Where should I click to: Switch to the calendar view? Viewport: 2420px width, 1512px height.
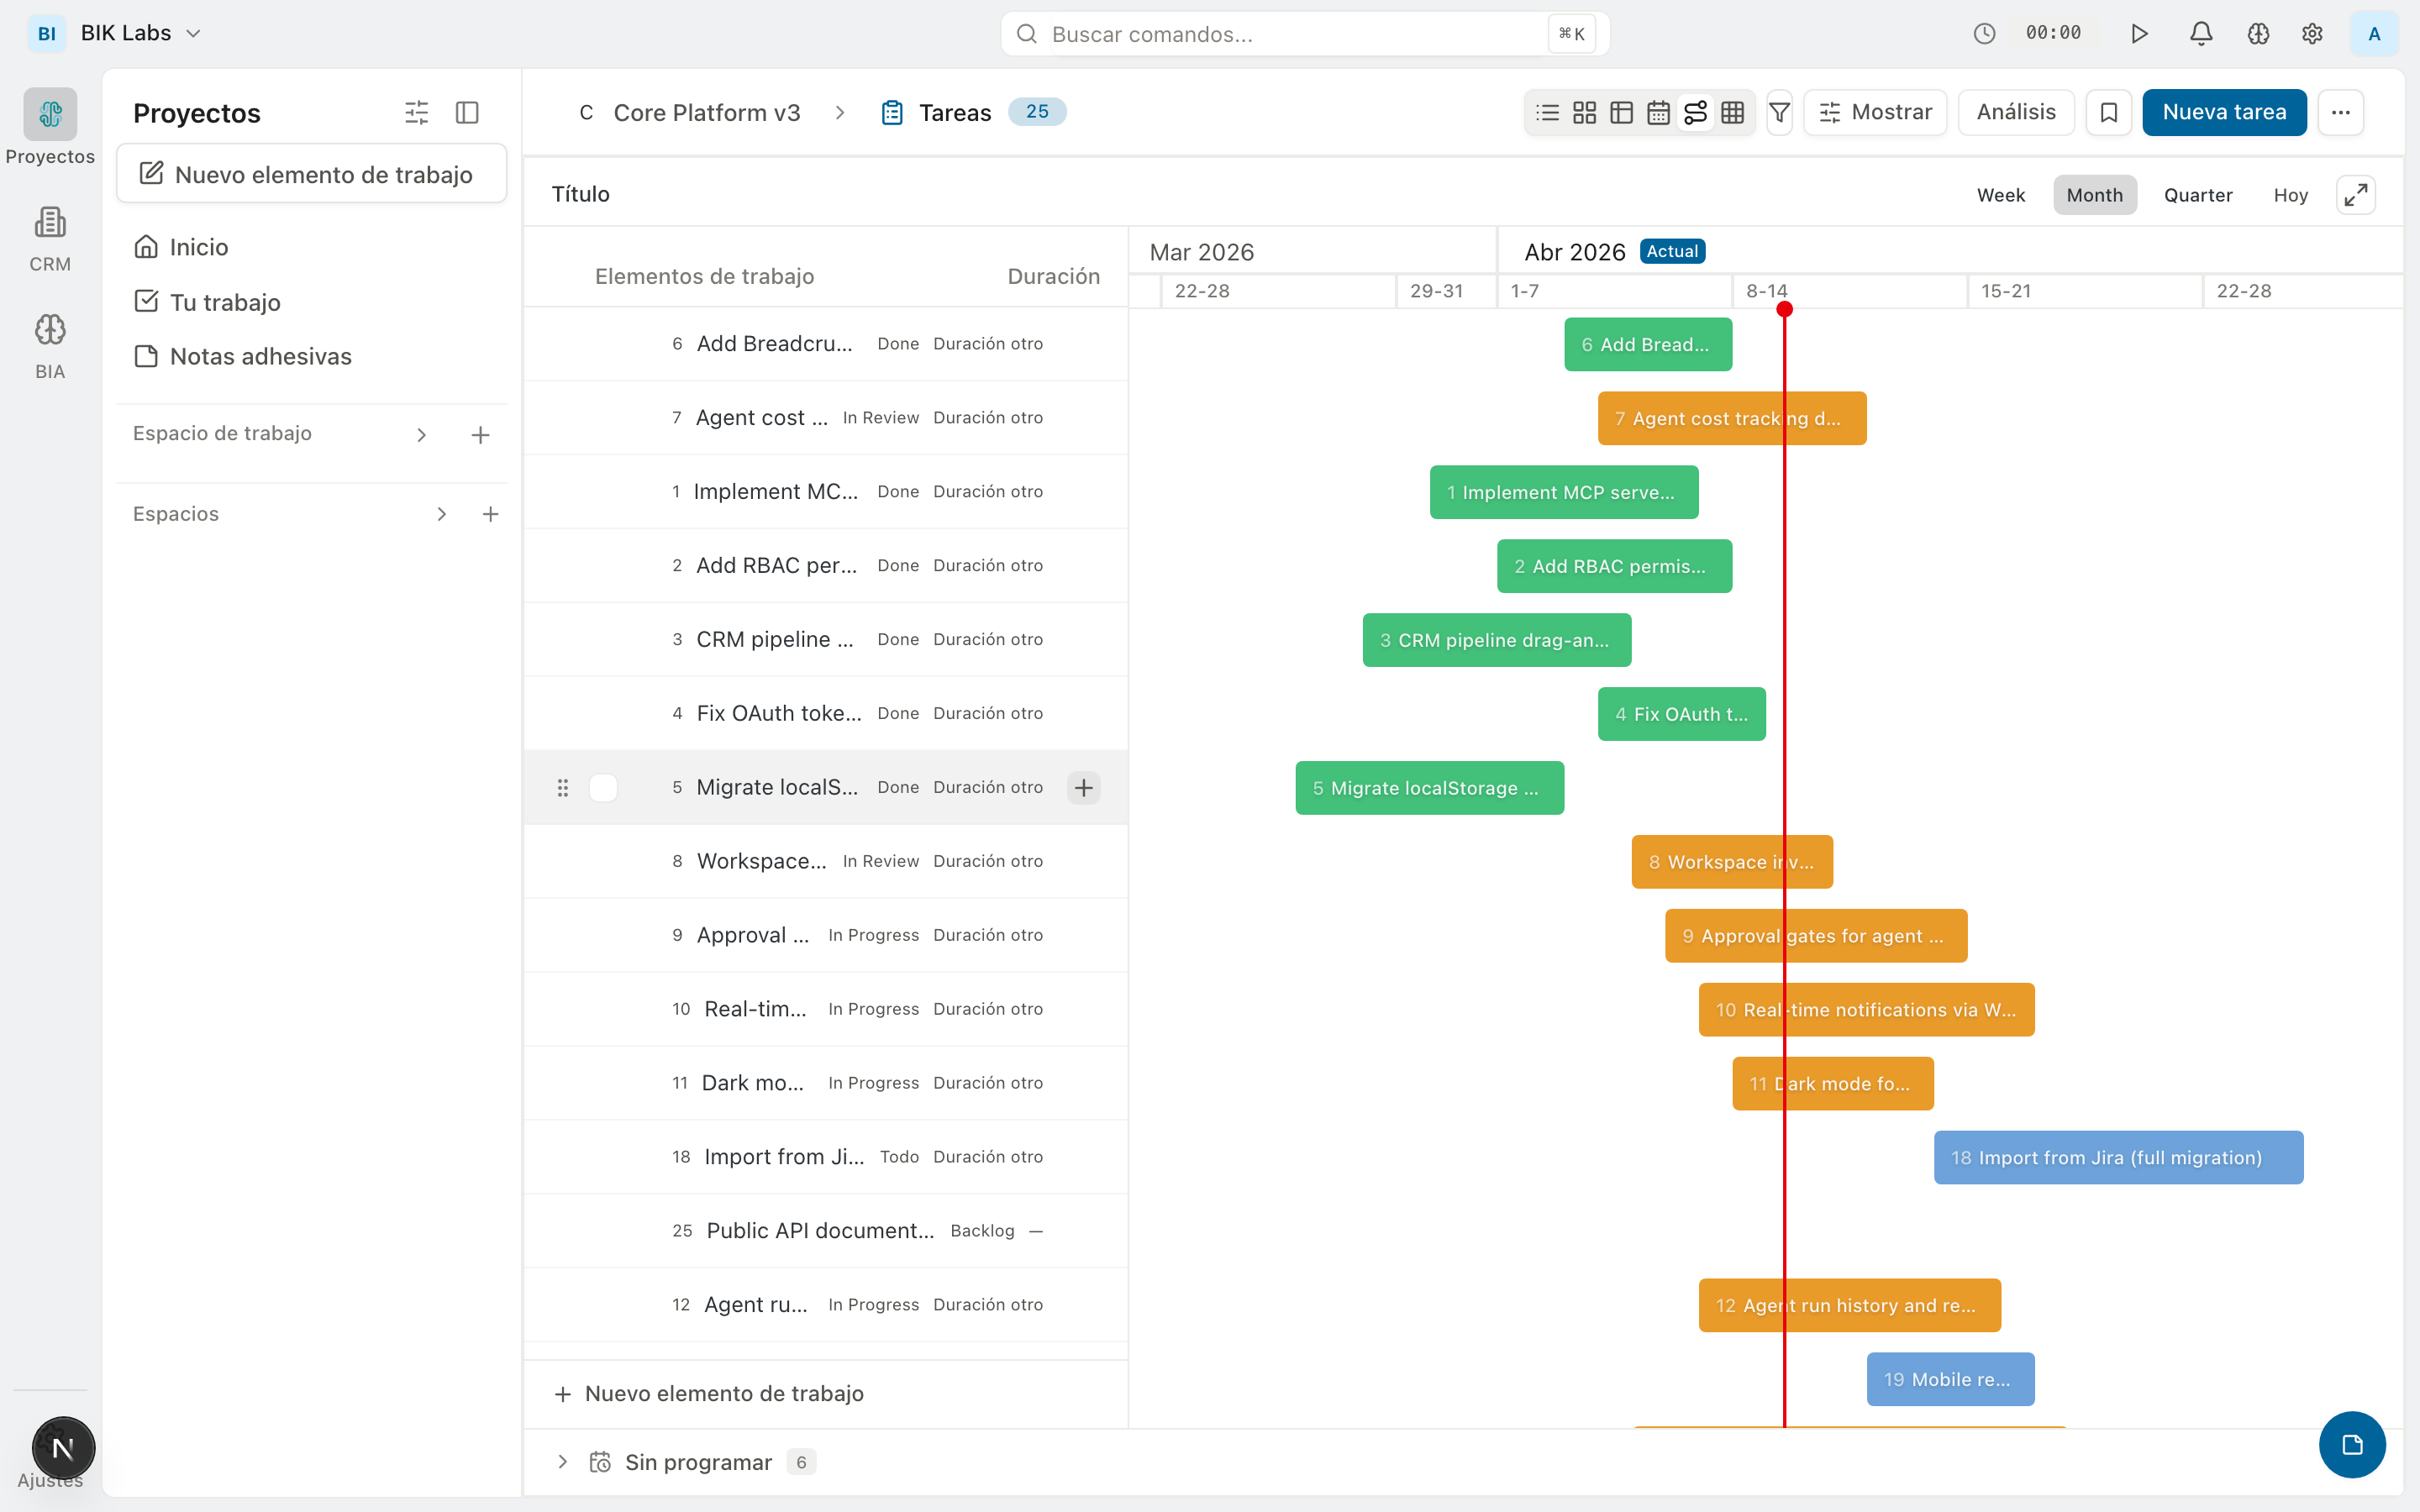(x=1658, y=112)
